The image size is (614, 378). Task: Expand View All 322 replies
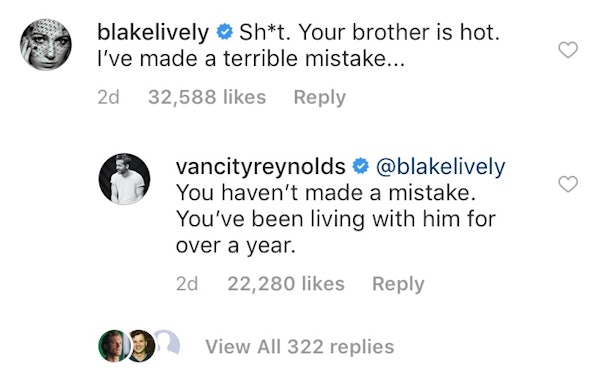[x=300, y=347]
